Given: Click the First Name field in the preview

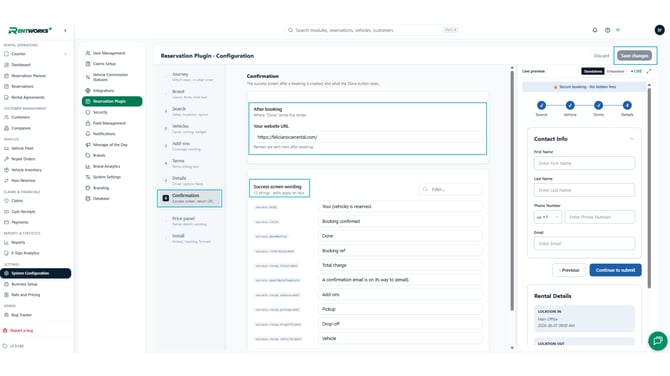Looking at the screenshot, I should click(x=584, y=163).
